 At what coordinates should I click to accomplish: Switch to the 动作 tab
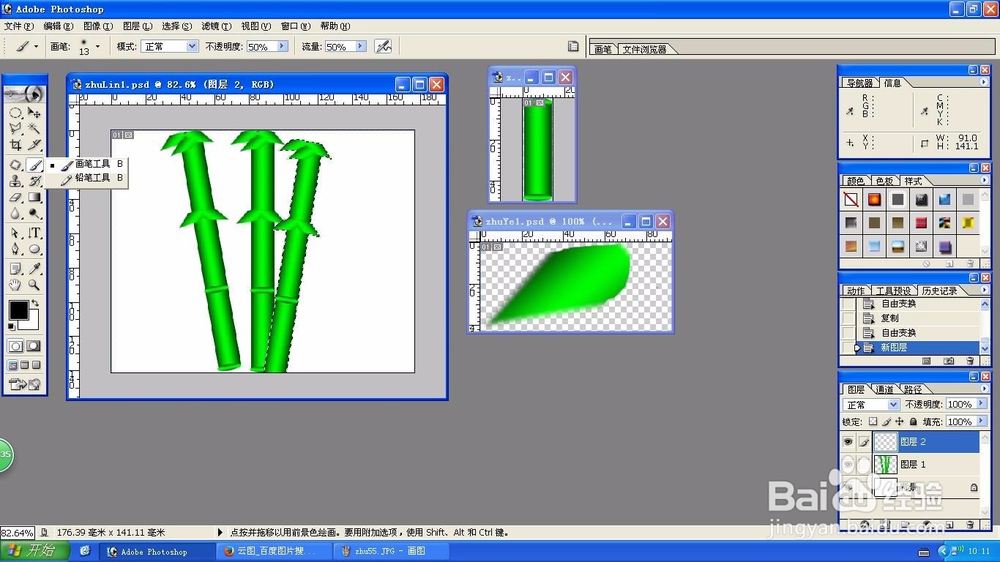click(x=855, y=291)
